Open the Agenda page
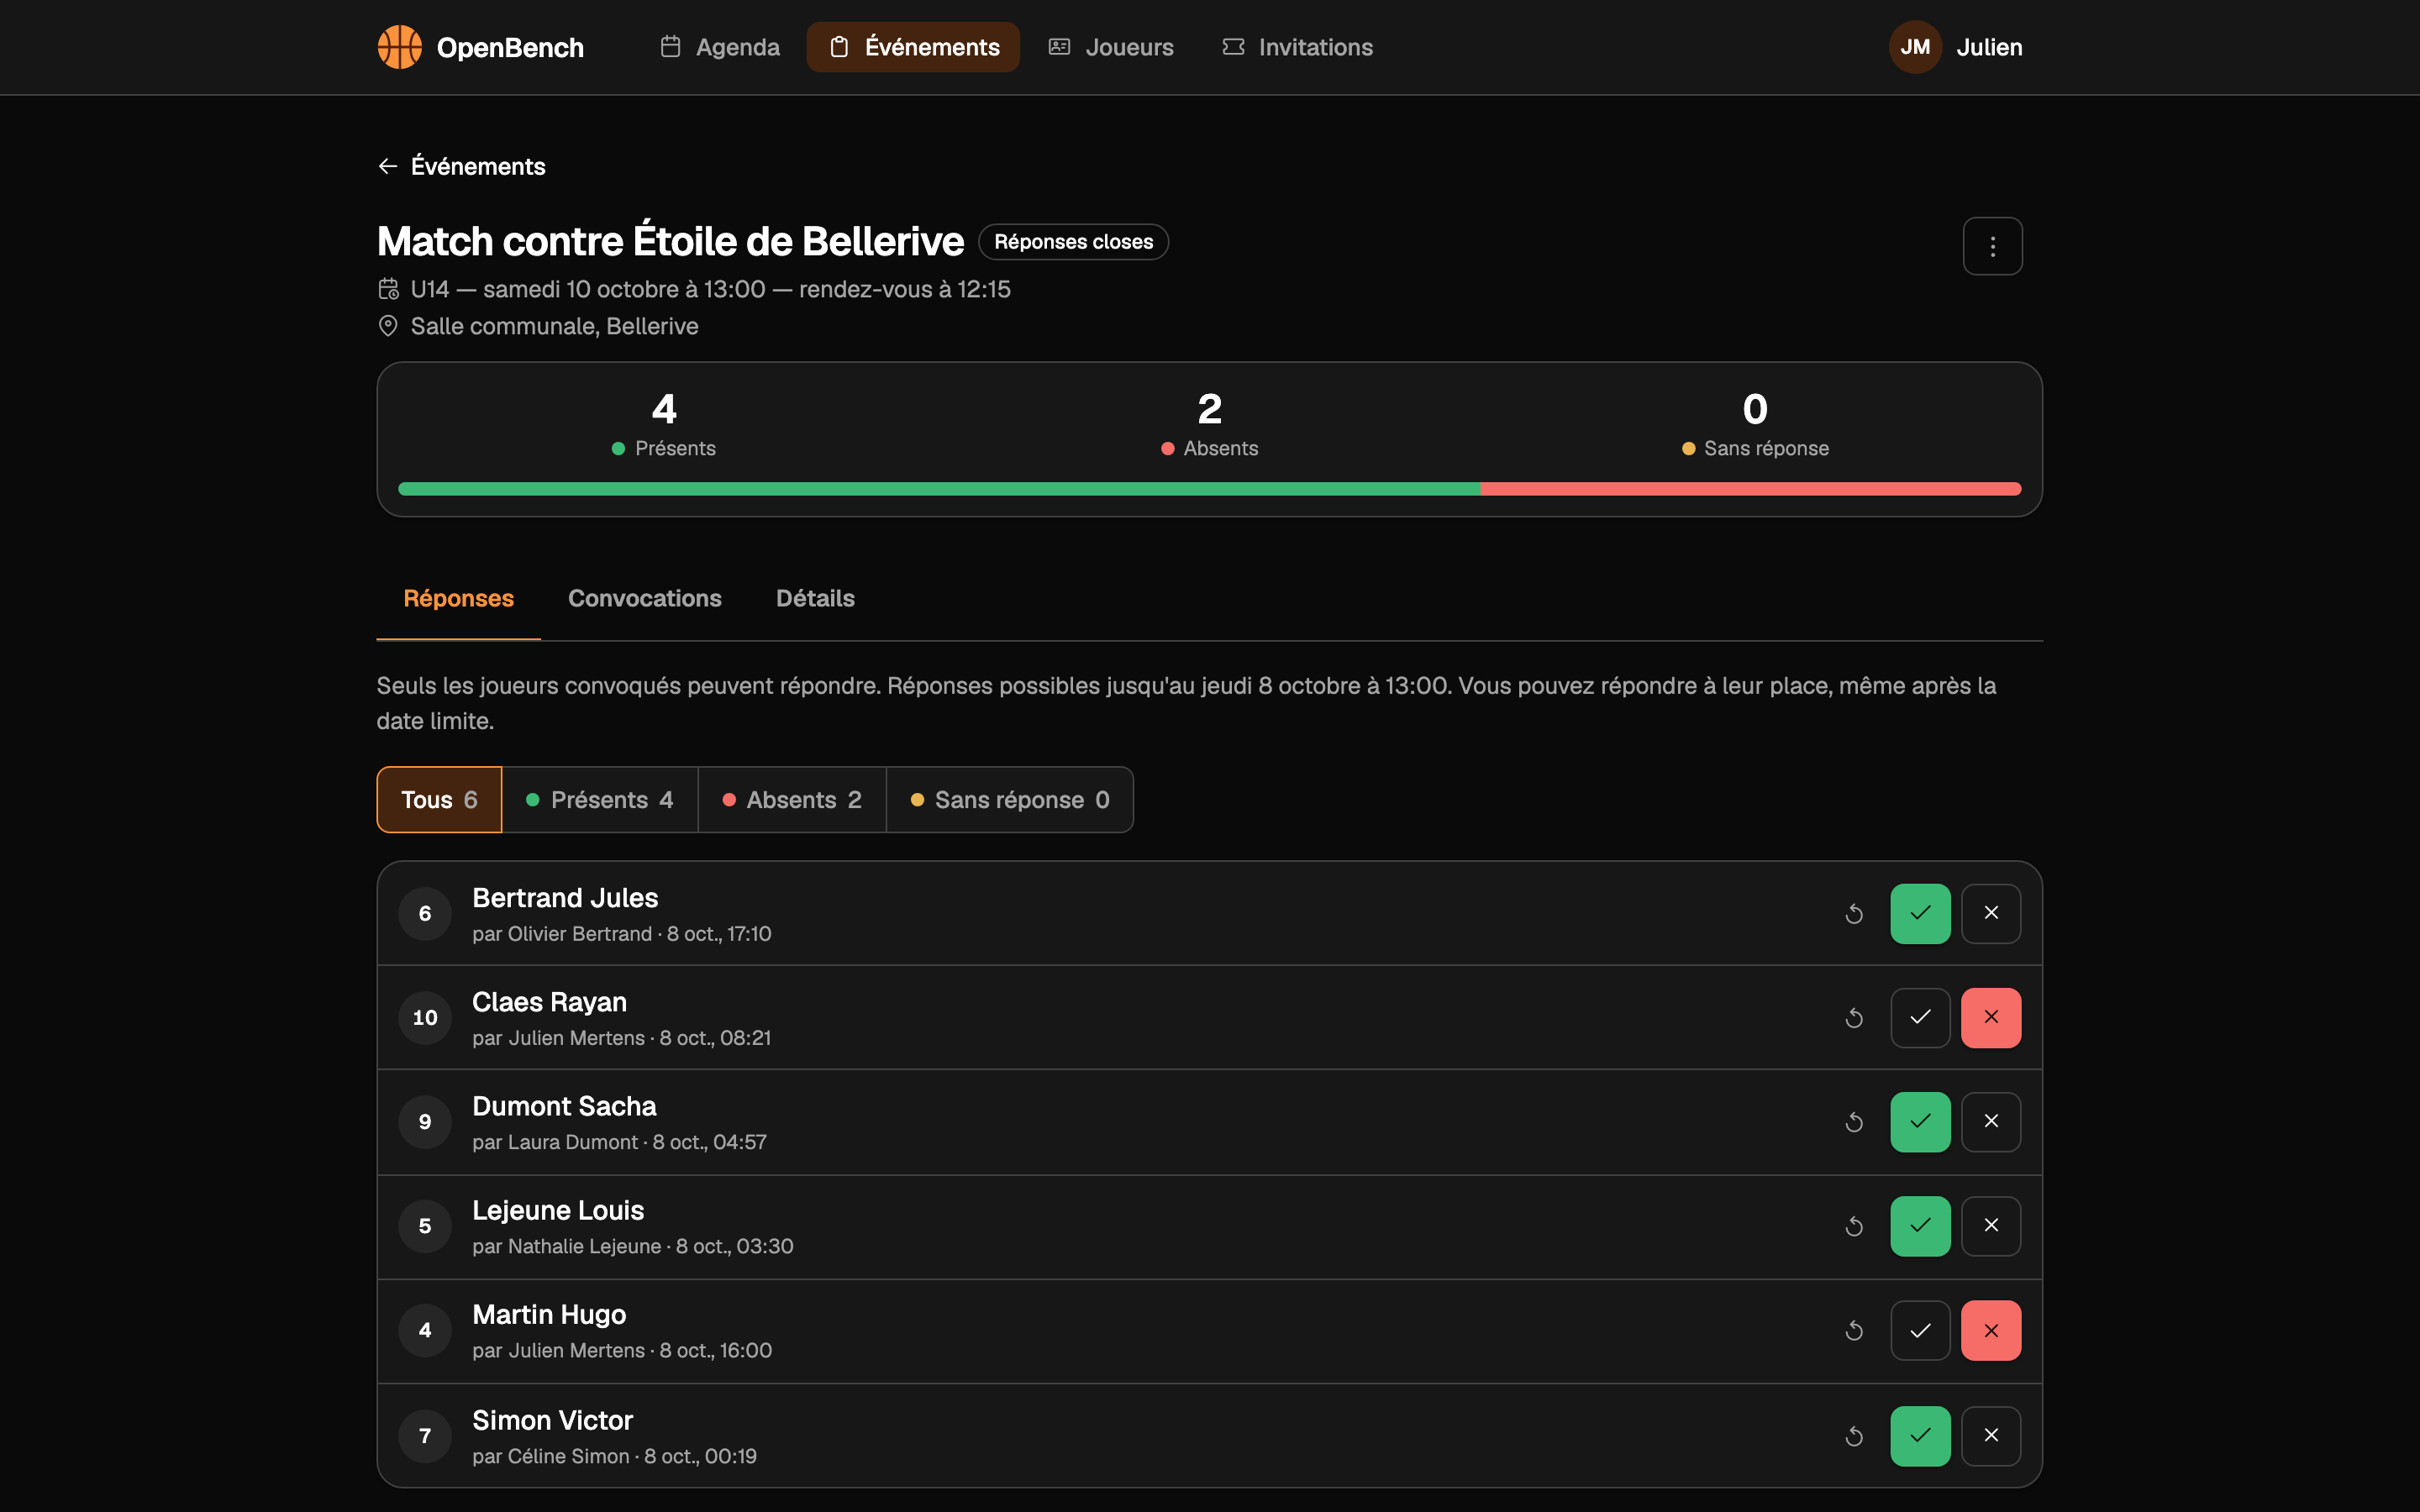 point(719,47)
